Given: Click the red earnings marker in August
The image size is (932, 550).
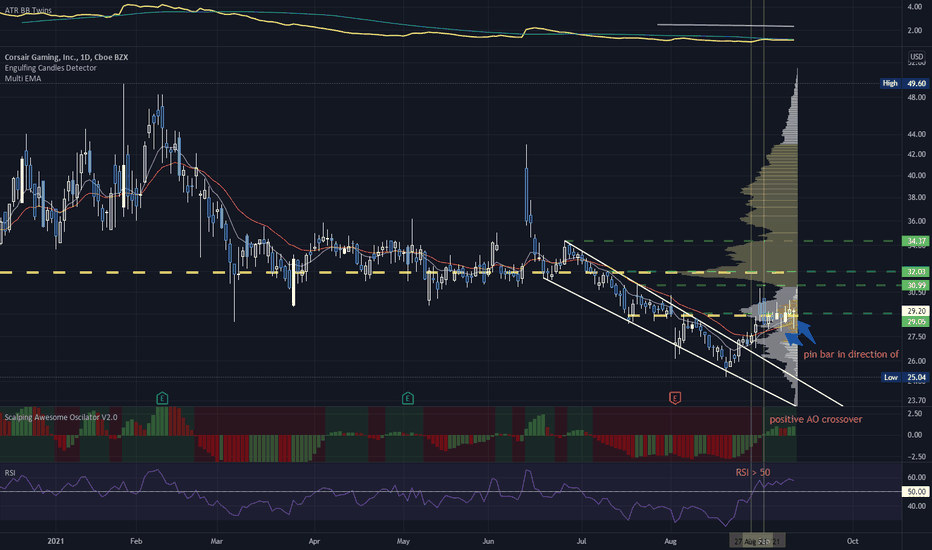Looking at the screenshot, I should (x=675, y=398).
